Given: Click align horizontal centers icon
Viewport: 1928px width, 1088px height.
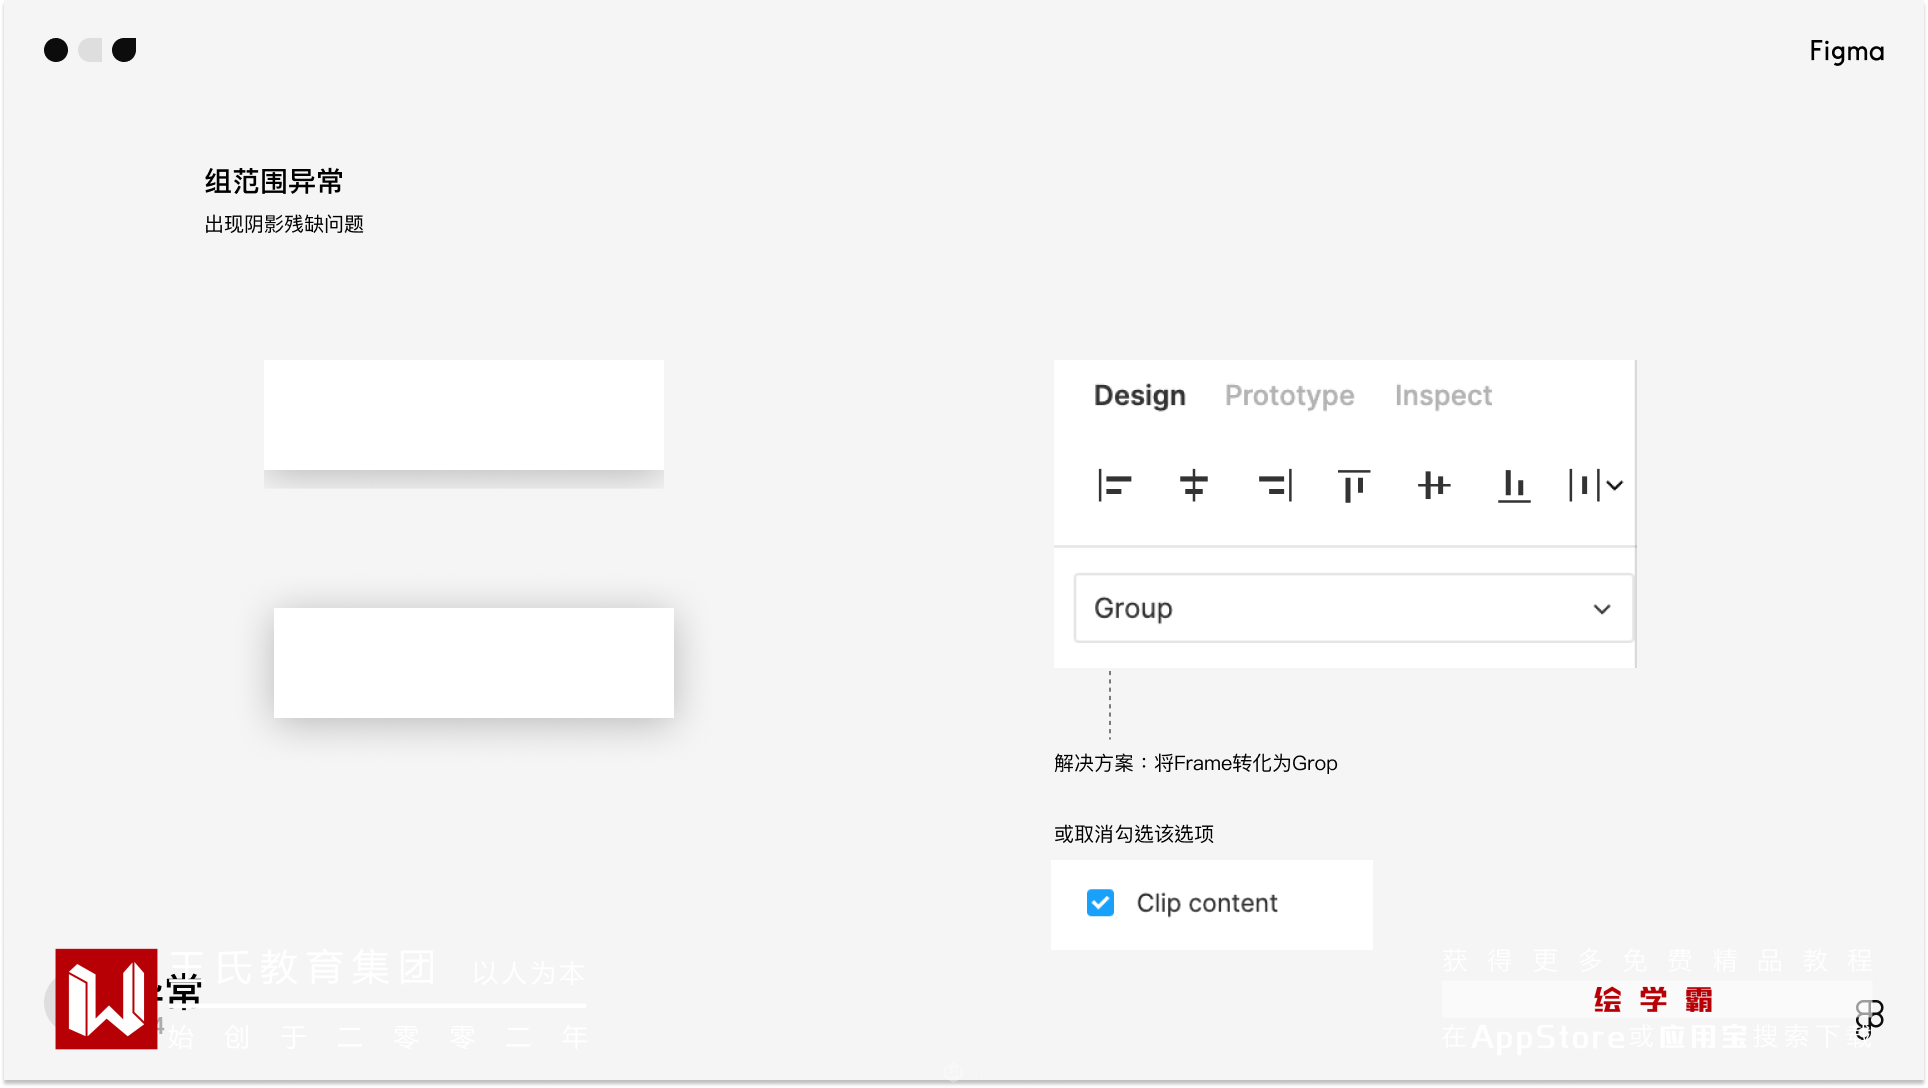Looking at the screenshot, I should coord(1193,486).
